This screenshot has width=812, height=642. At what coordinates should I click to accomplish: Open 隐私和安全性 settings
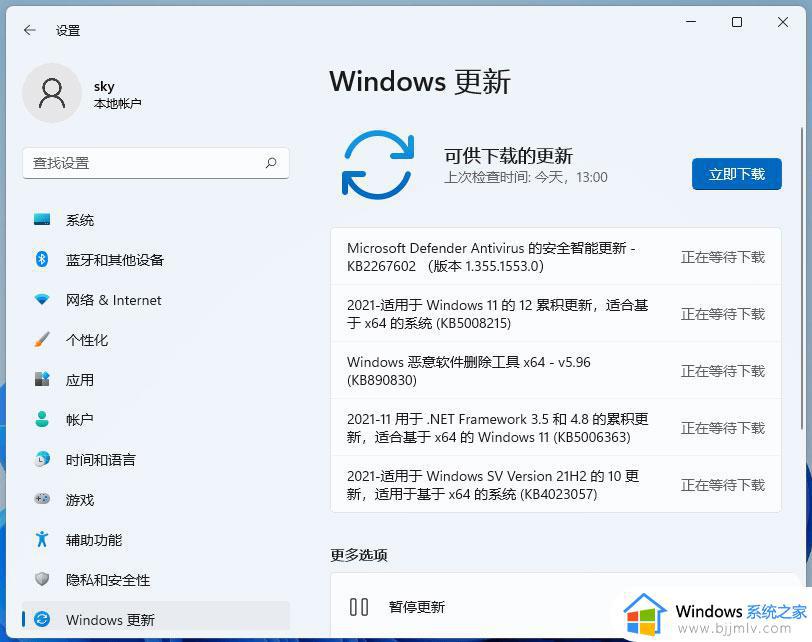click(x=155, y=579)
